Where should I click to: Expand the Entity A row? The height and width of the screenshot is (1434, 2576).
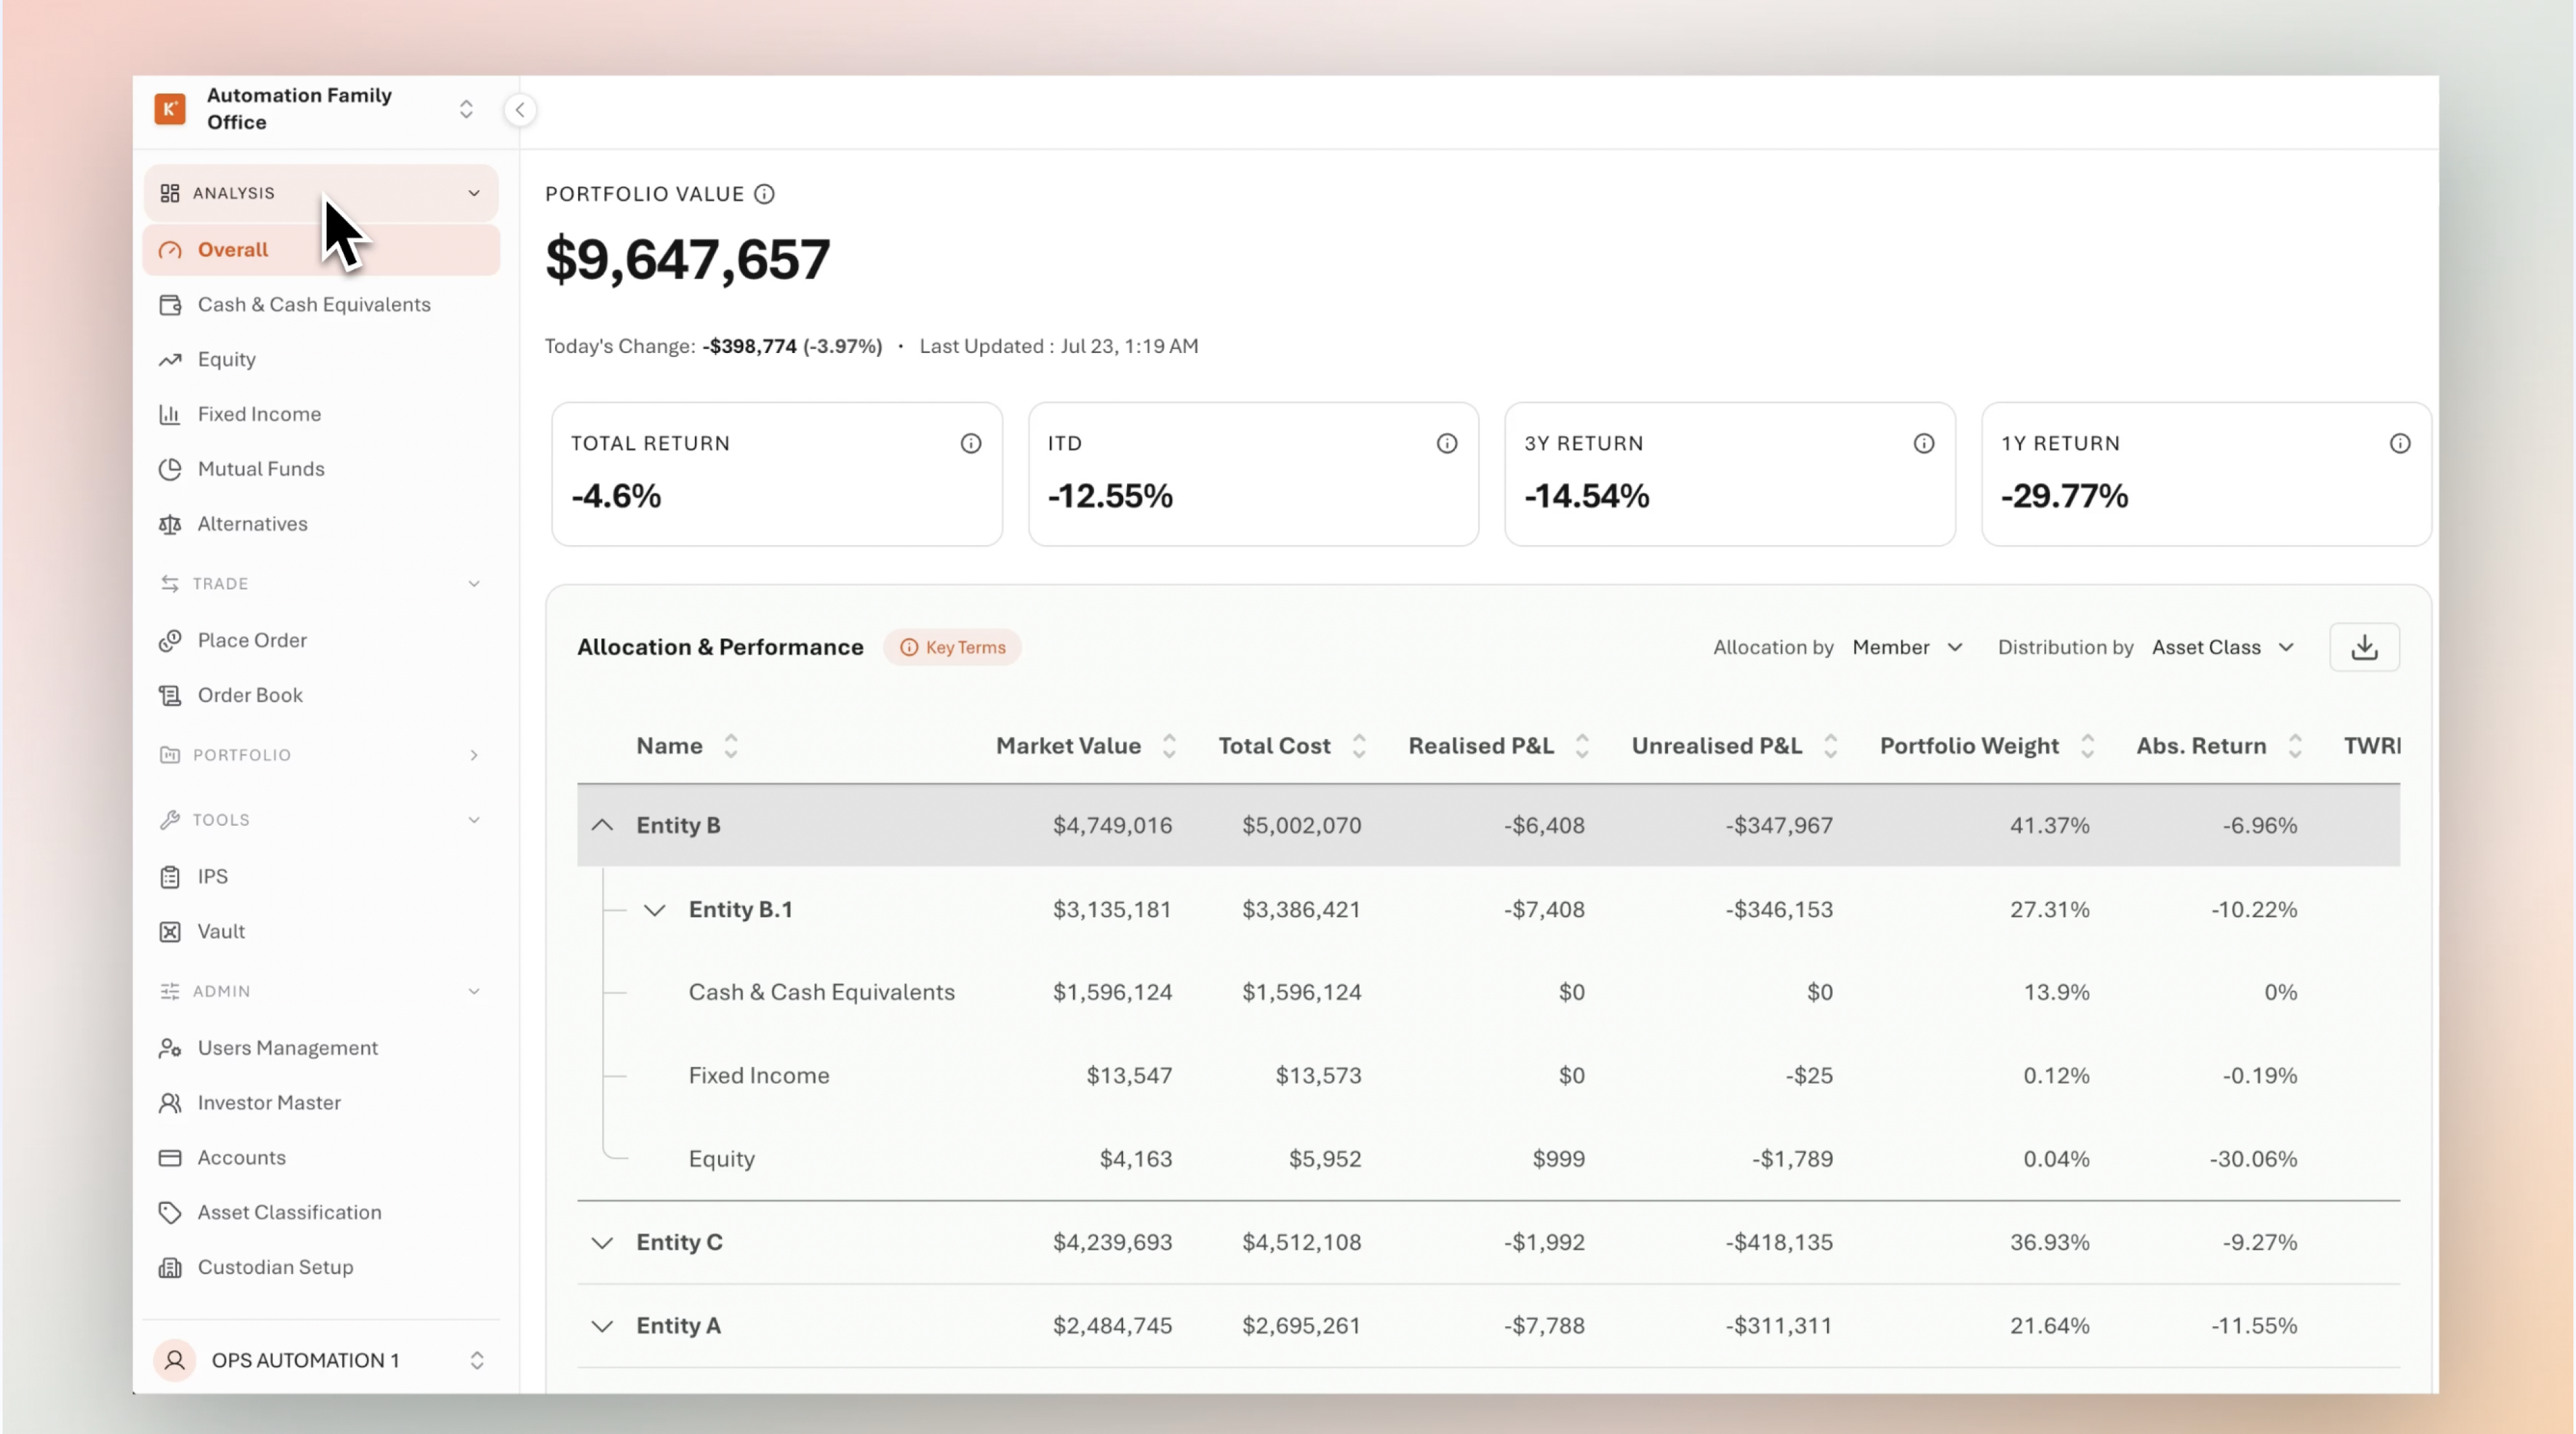tap(602, 1327)
